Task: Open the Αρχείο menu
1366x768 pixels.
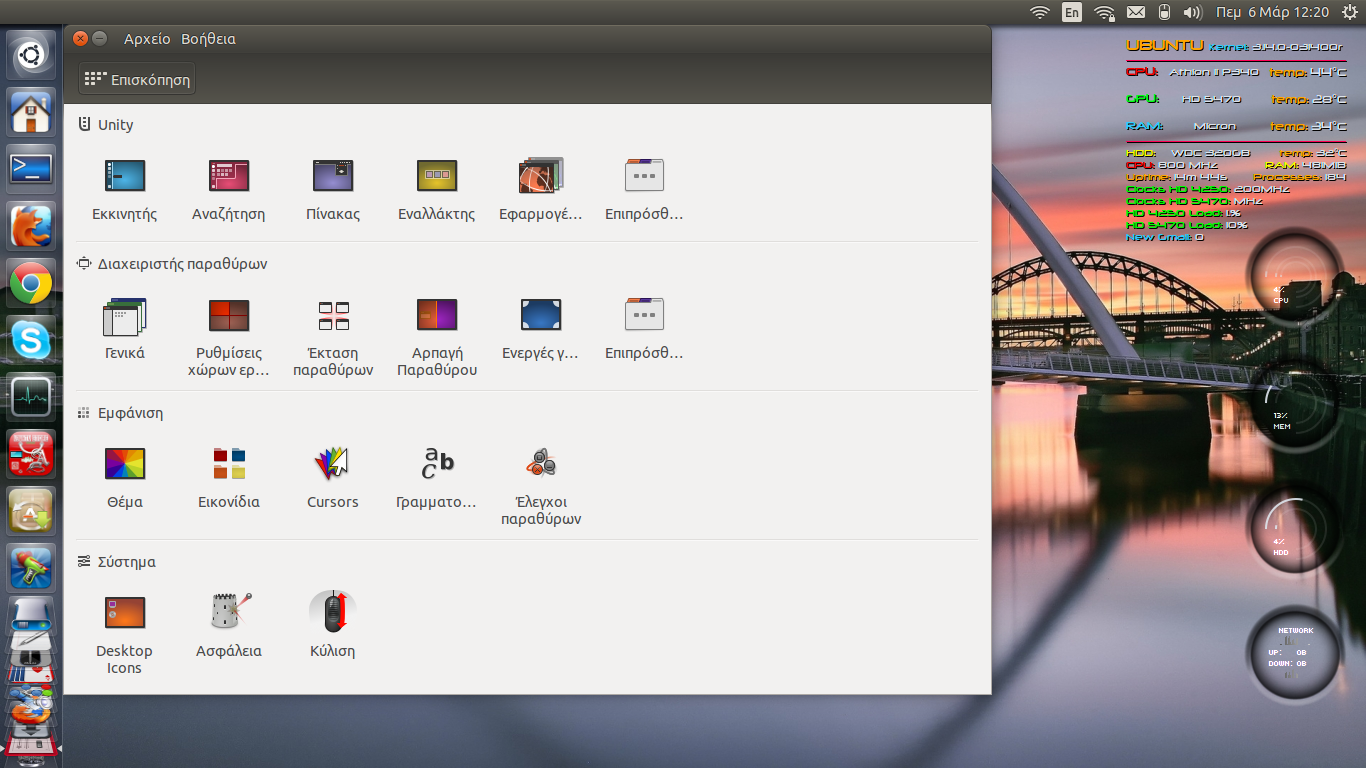Action: [x=147, y=39]
